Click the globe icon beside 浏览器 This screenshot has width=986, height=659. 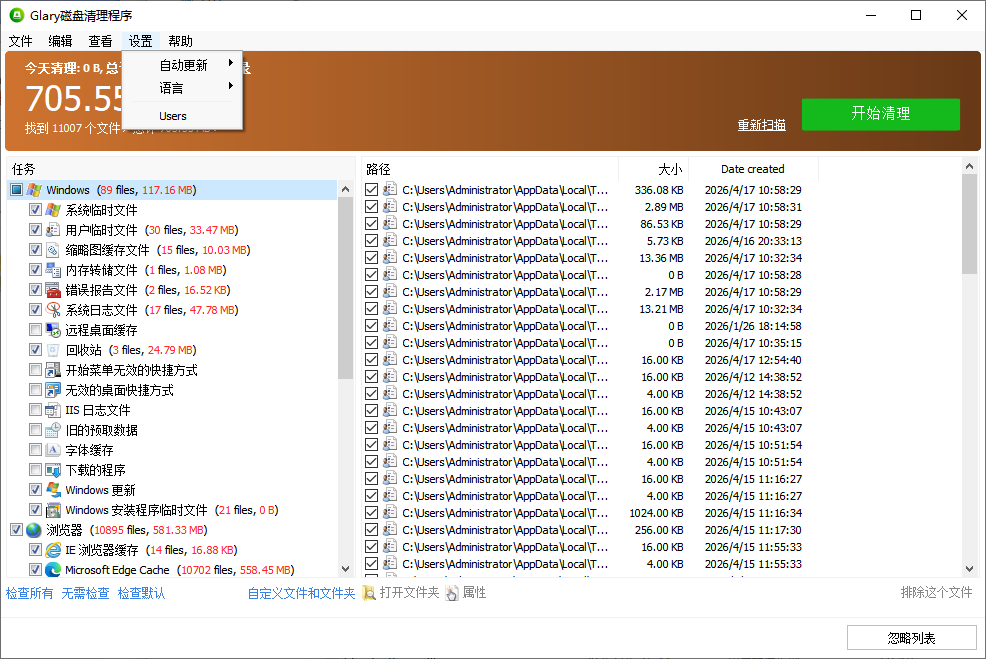point(33,529)
